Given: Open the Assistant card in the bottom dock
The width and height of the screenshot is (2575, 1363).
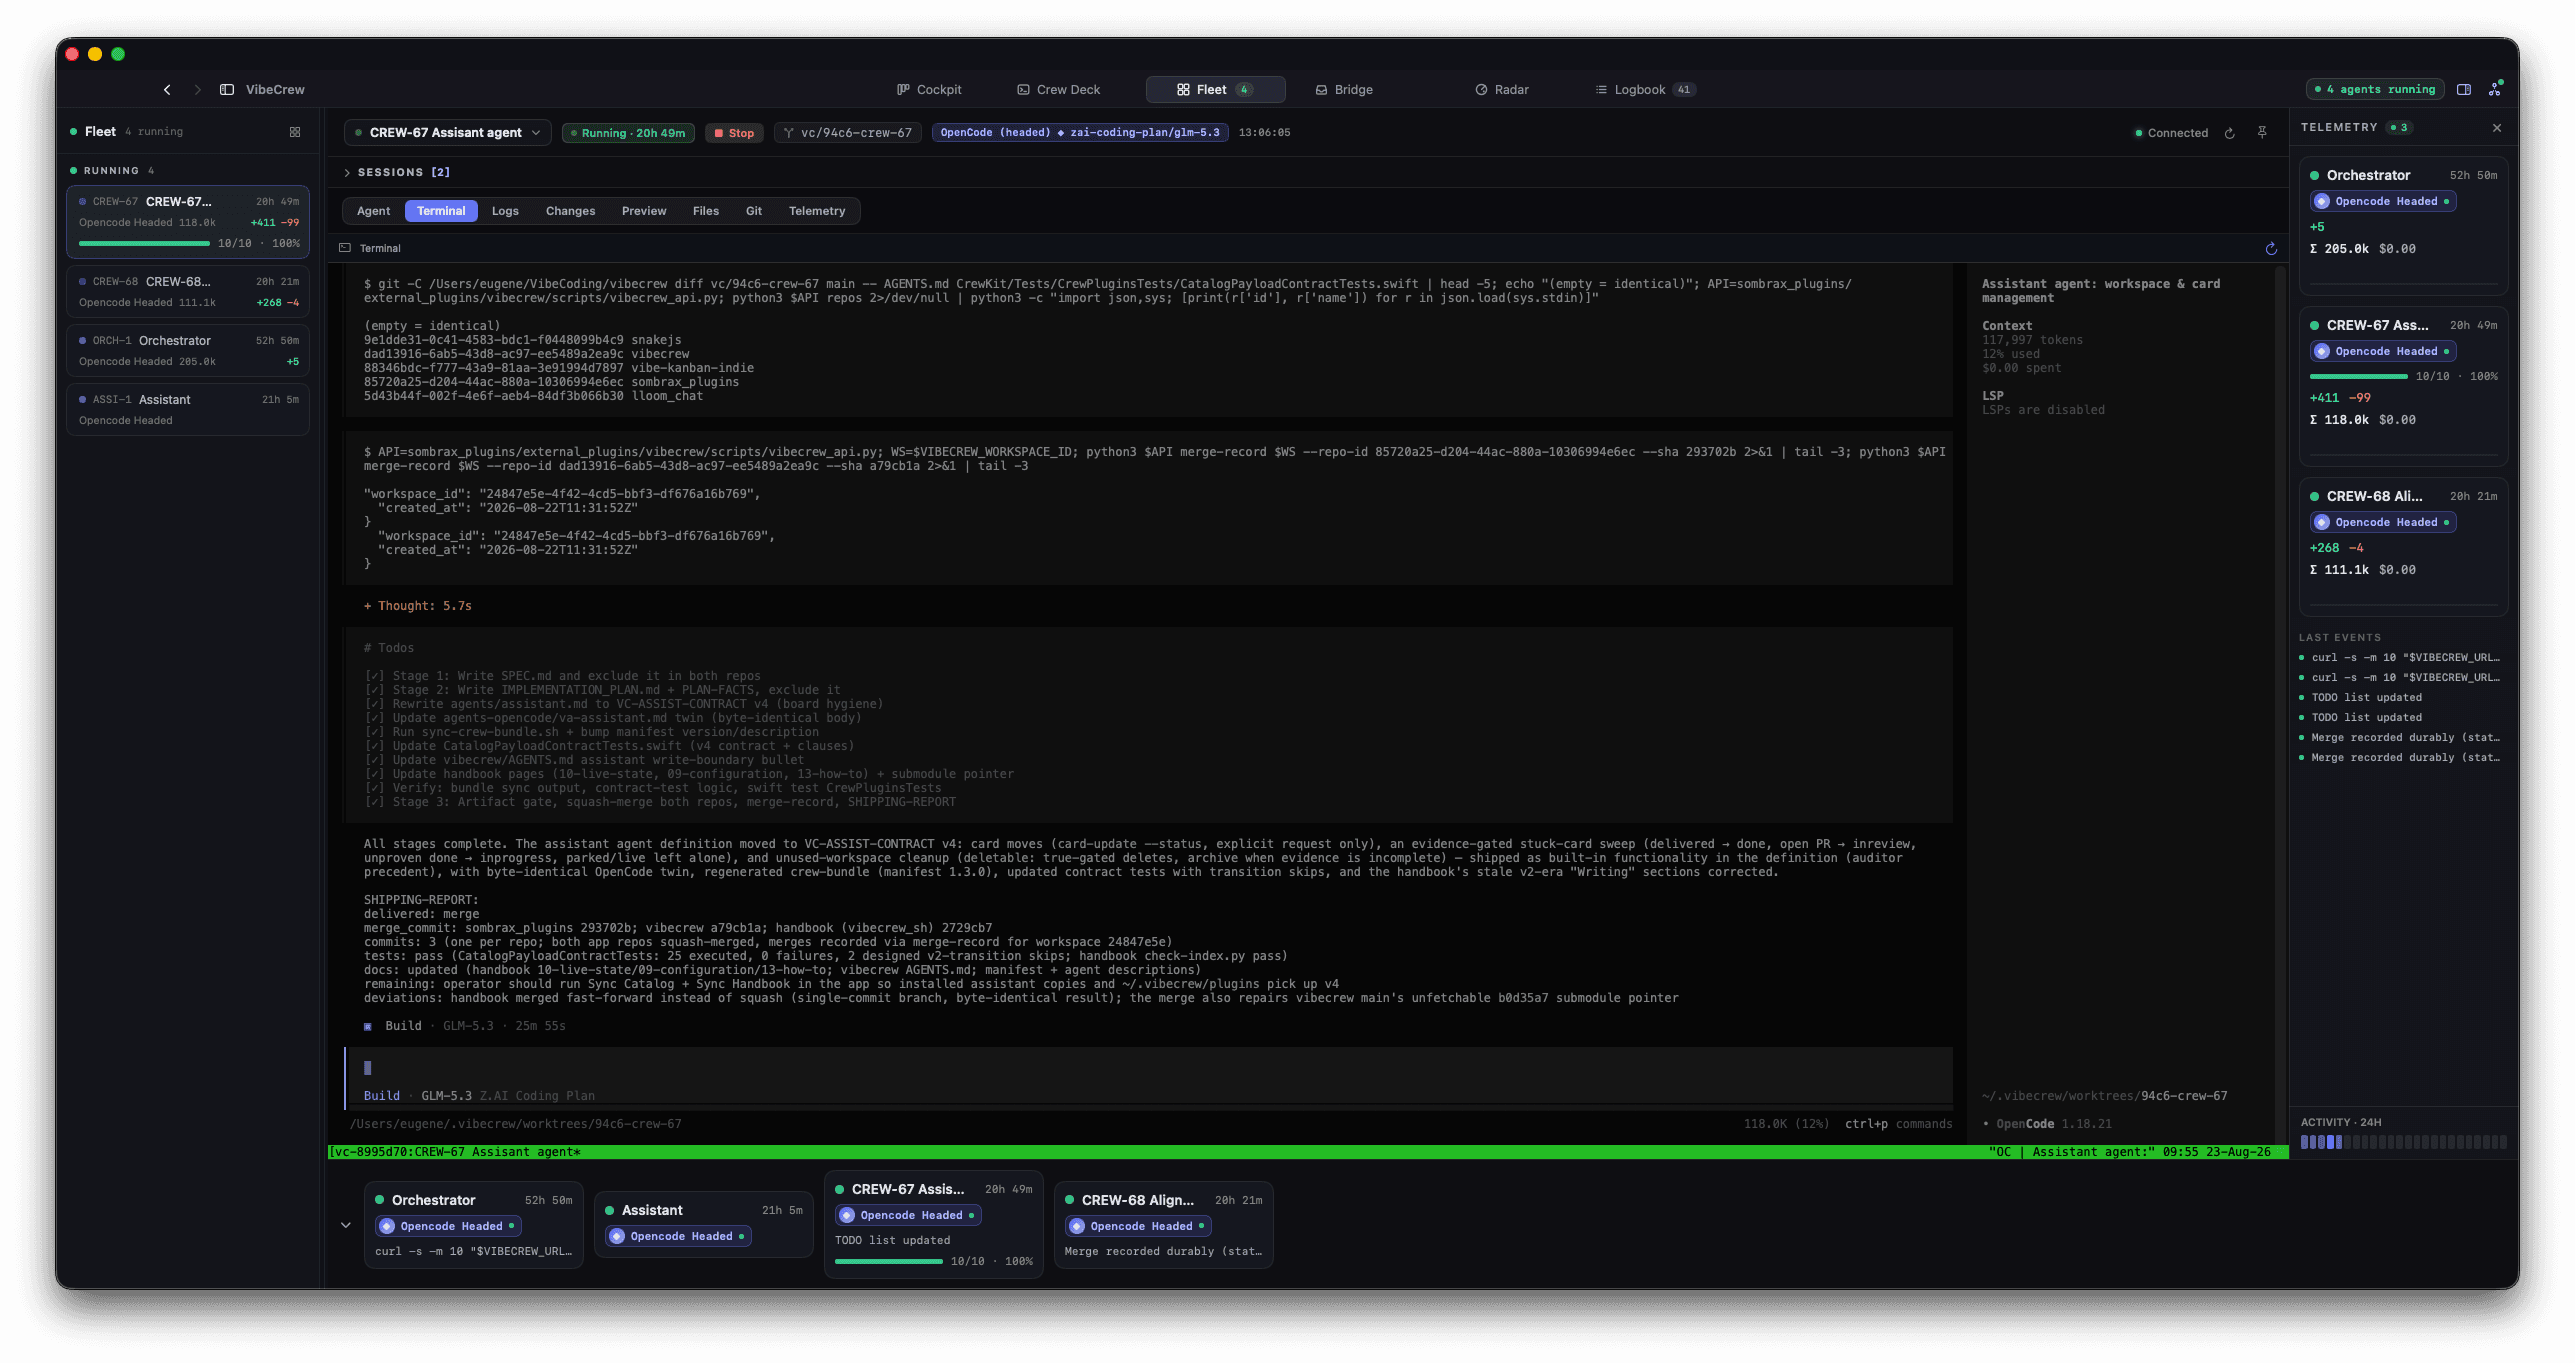Looking at the screenshot, I should tap(704, 1224).
